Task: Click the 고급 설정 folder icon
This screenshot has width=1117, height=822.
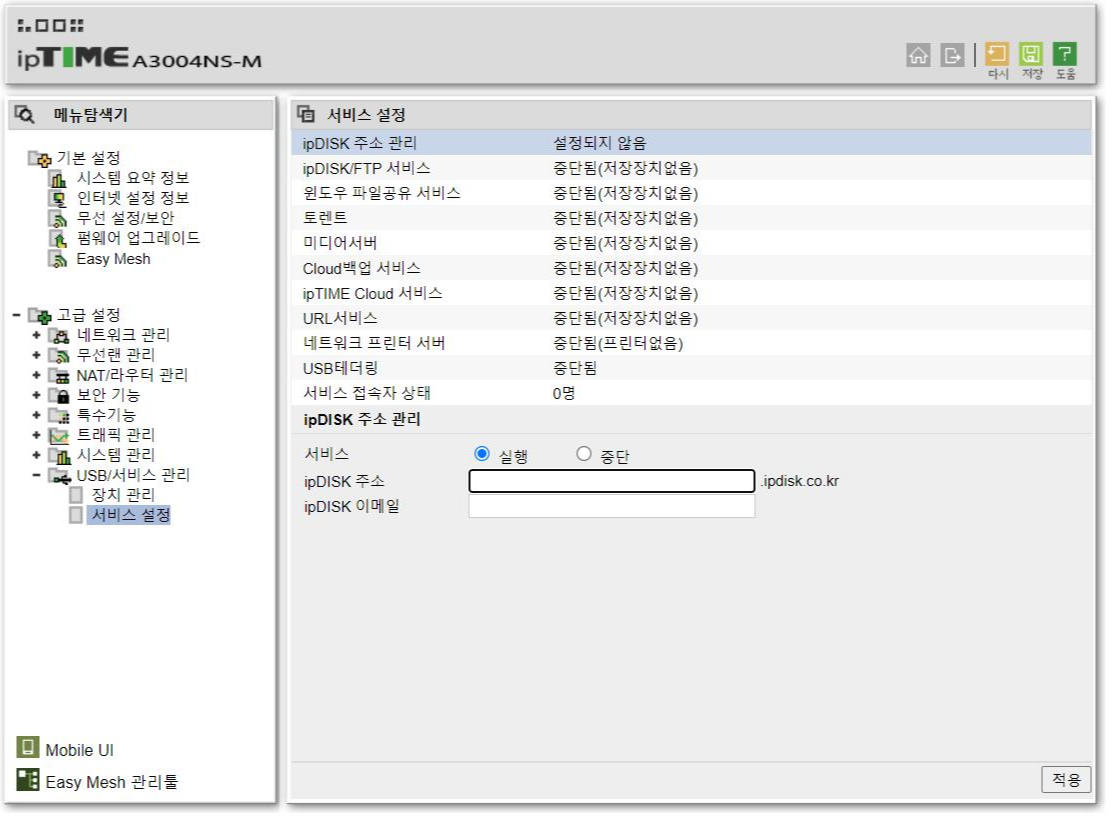Action: tap(40, 315)
